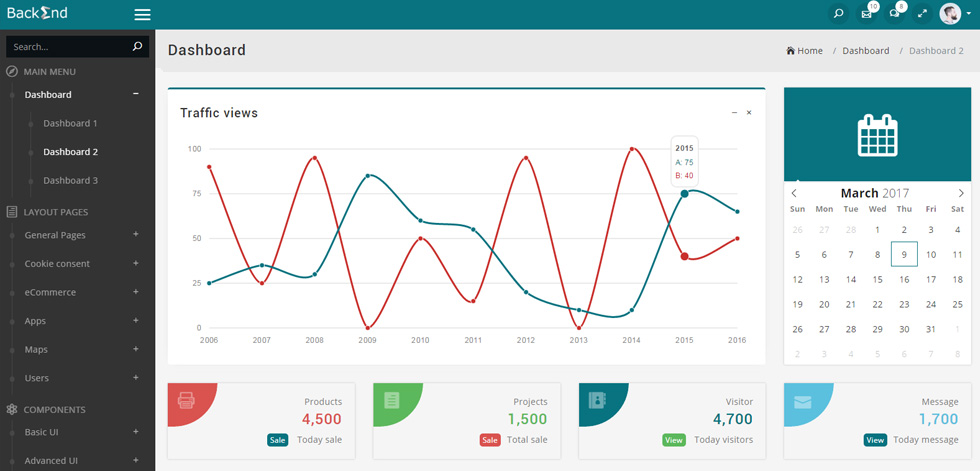Screen dimensions: 980x471
Task: Open the chat messages bubble icon
Action: point(894,13)
